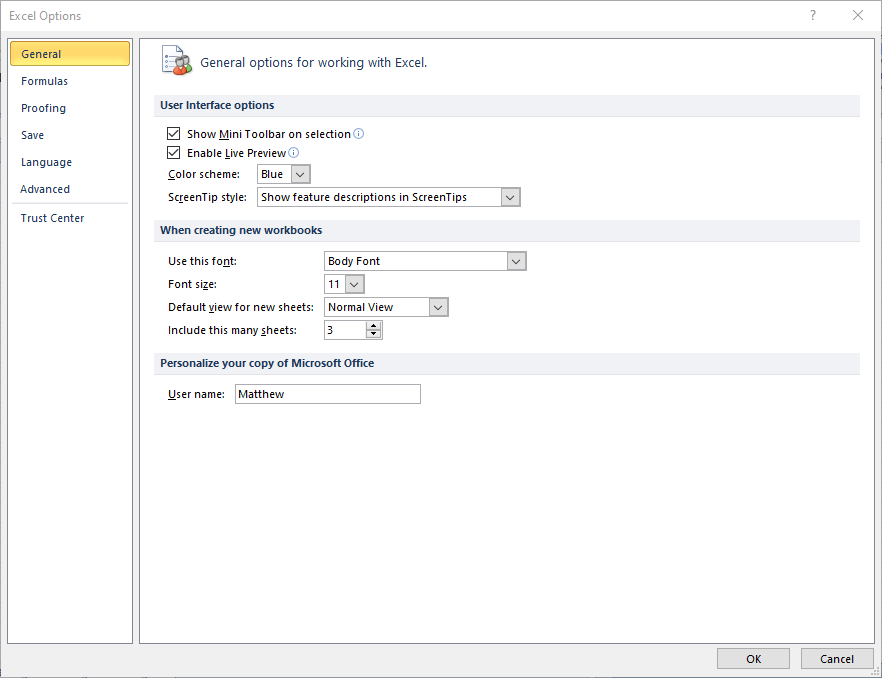Viewport: 882px width, 678px height.
Task: Confirm settings with OK button
Action: [753, 659]
